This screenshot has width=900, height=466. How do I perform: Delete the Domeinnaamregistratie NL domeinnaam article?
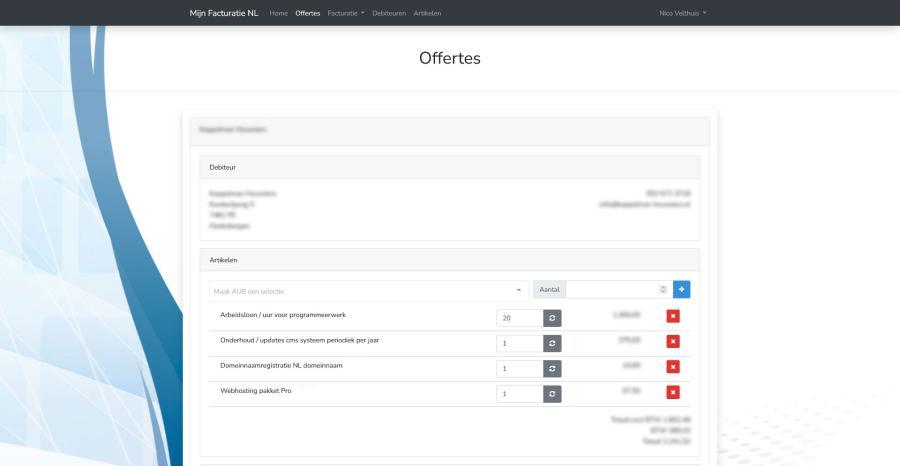coord(674,368)
